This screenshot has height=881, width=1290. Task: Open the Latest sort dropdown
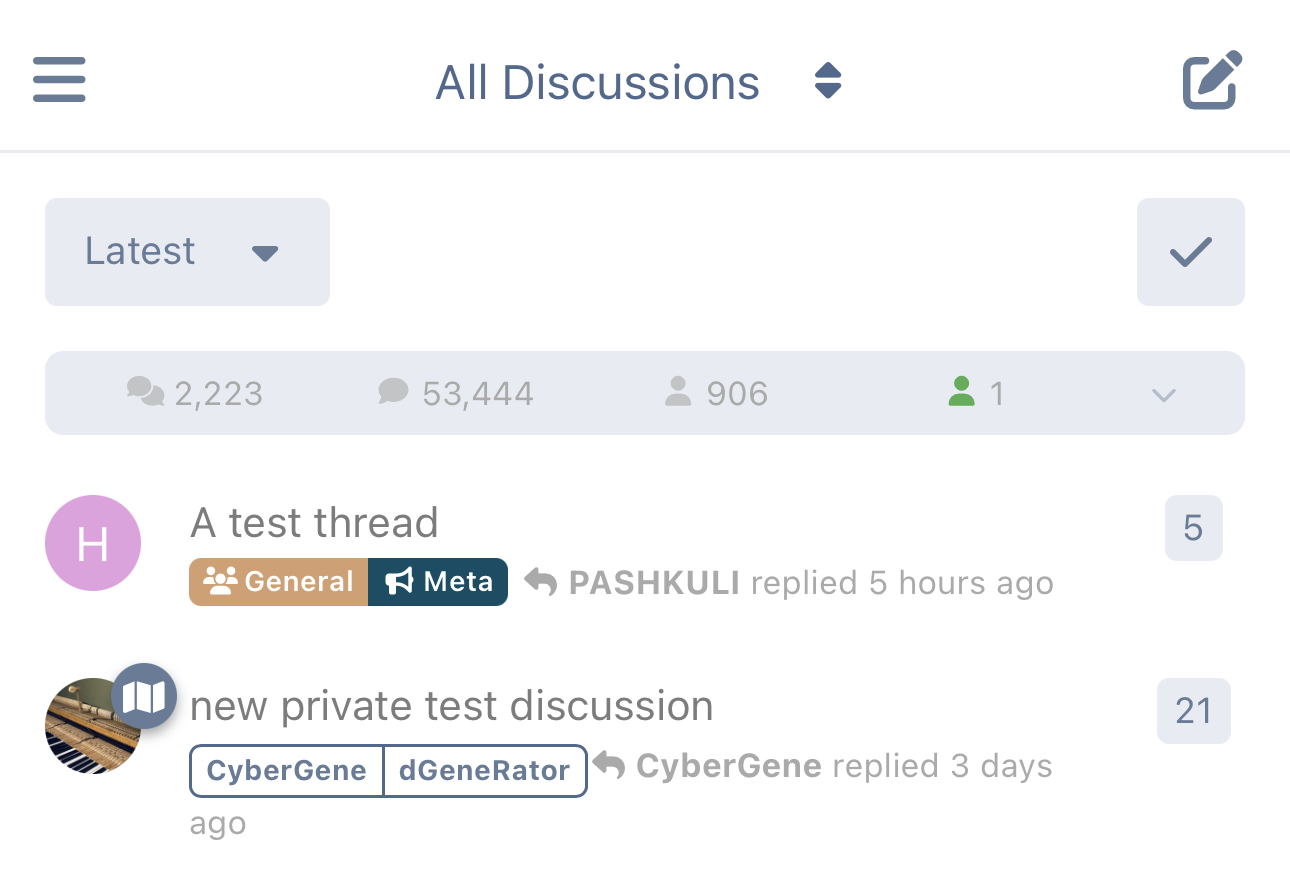[186, 252]
